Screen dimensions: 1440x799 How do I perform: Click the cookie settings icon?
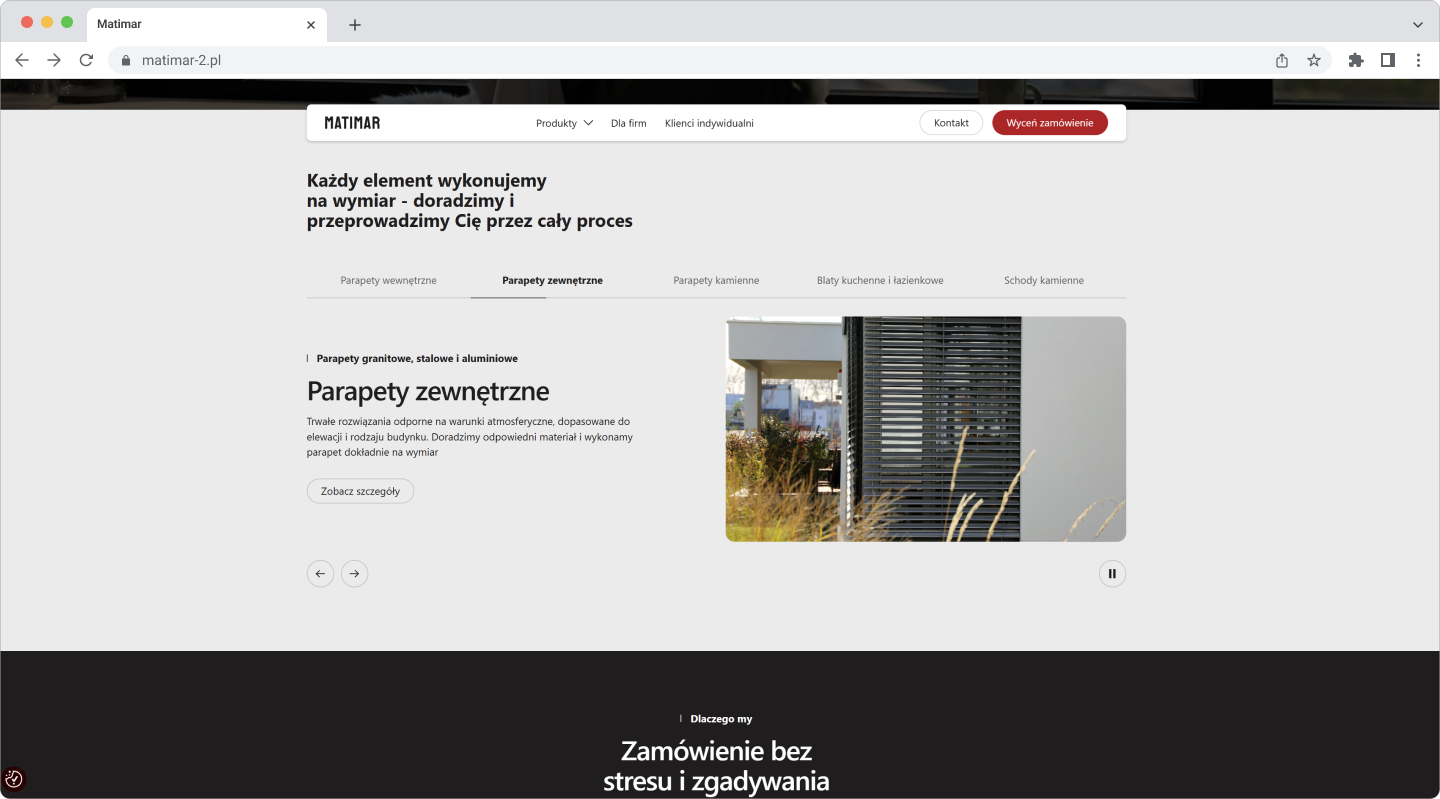(14, 778)
